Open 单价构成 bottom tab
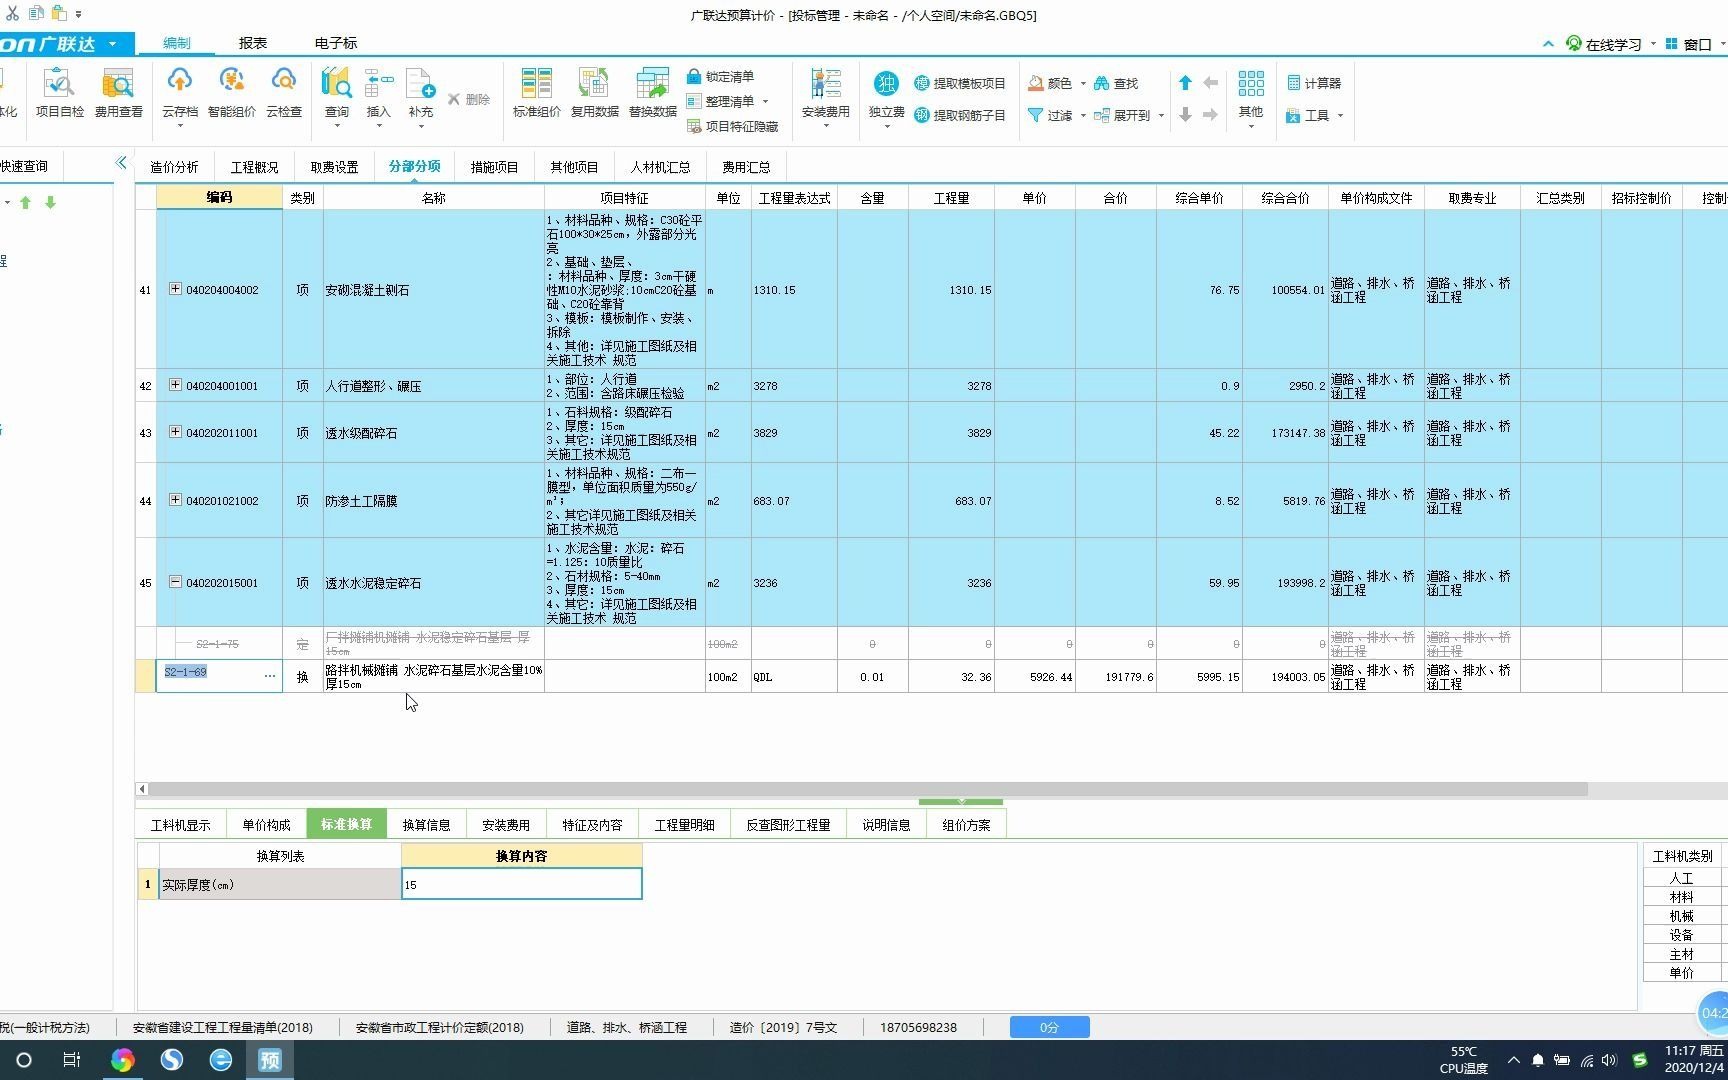This screenshot has height=1080, width=1728. point(266,825)
